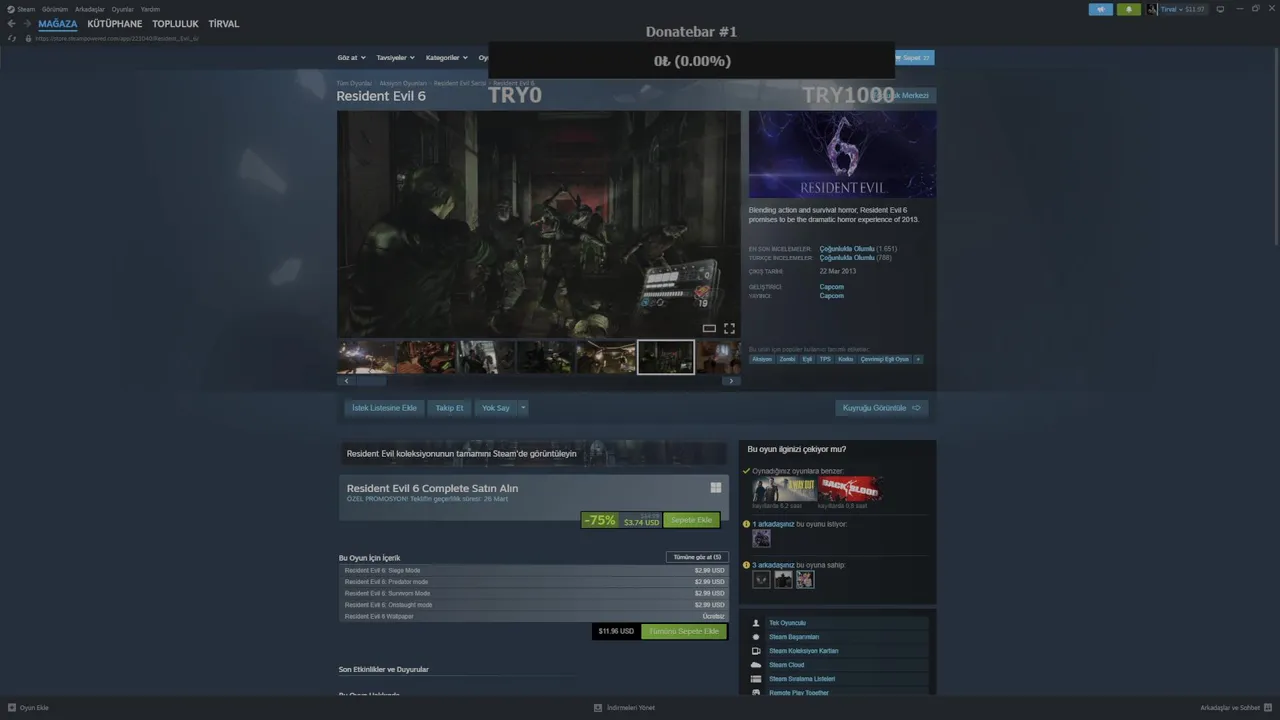The image size is (1280, 720).
Task: Open the Oyunlar menu
Action: tap(122, 9)
